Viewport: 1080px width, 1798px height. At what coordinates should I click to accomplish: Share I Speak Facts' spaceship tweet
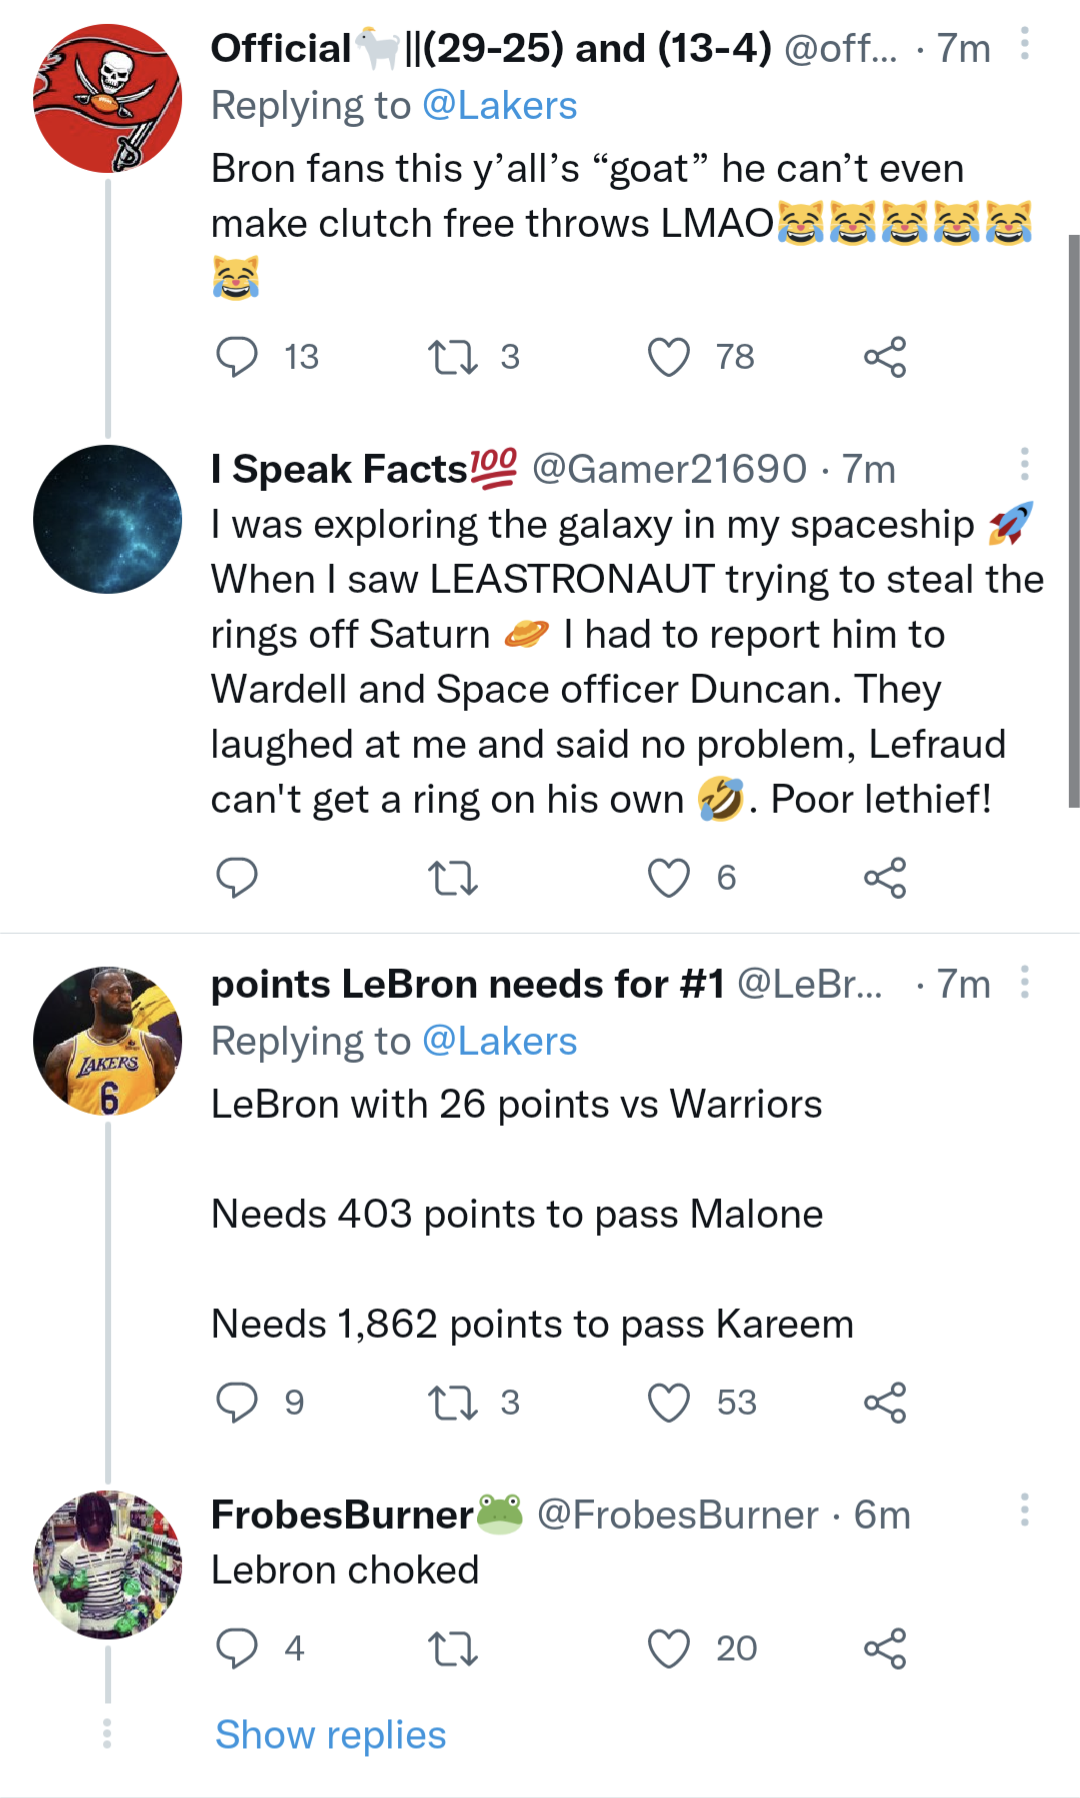[x=888, y=879]
